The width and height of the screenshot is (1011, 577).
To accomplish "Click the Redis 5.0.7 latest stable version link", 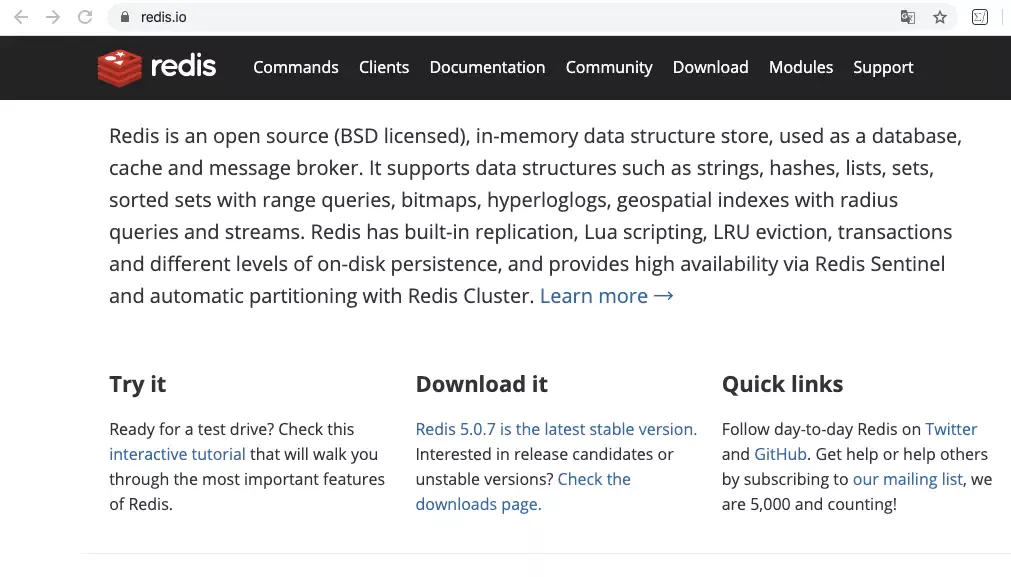I will (x=555, y=429).
